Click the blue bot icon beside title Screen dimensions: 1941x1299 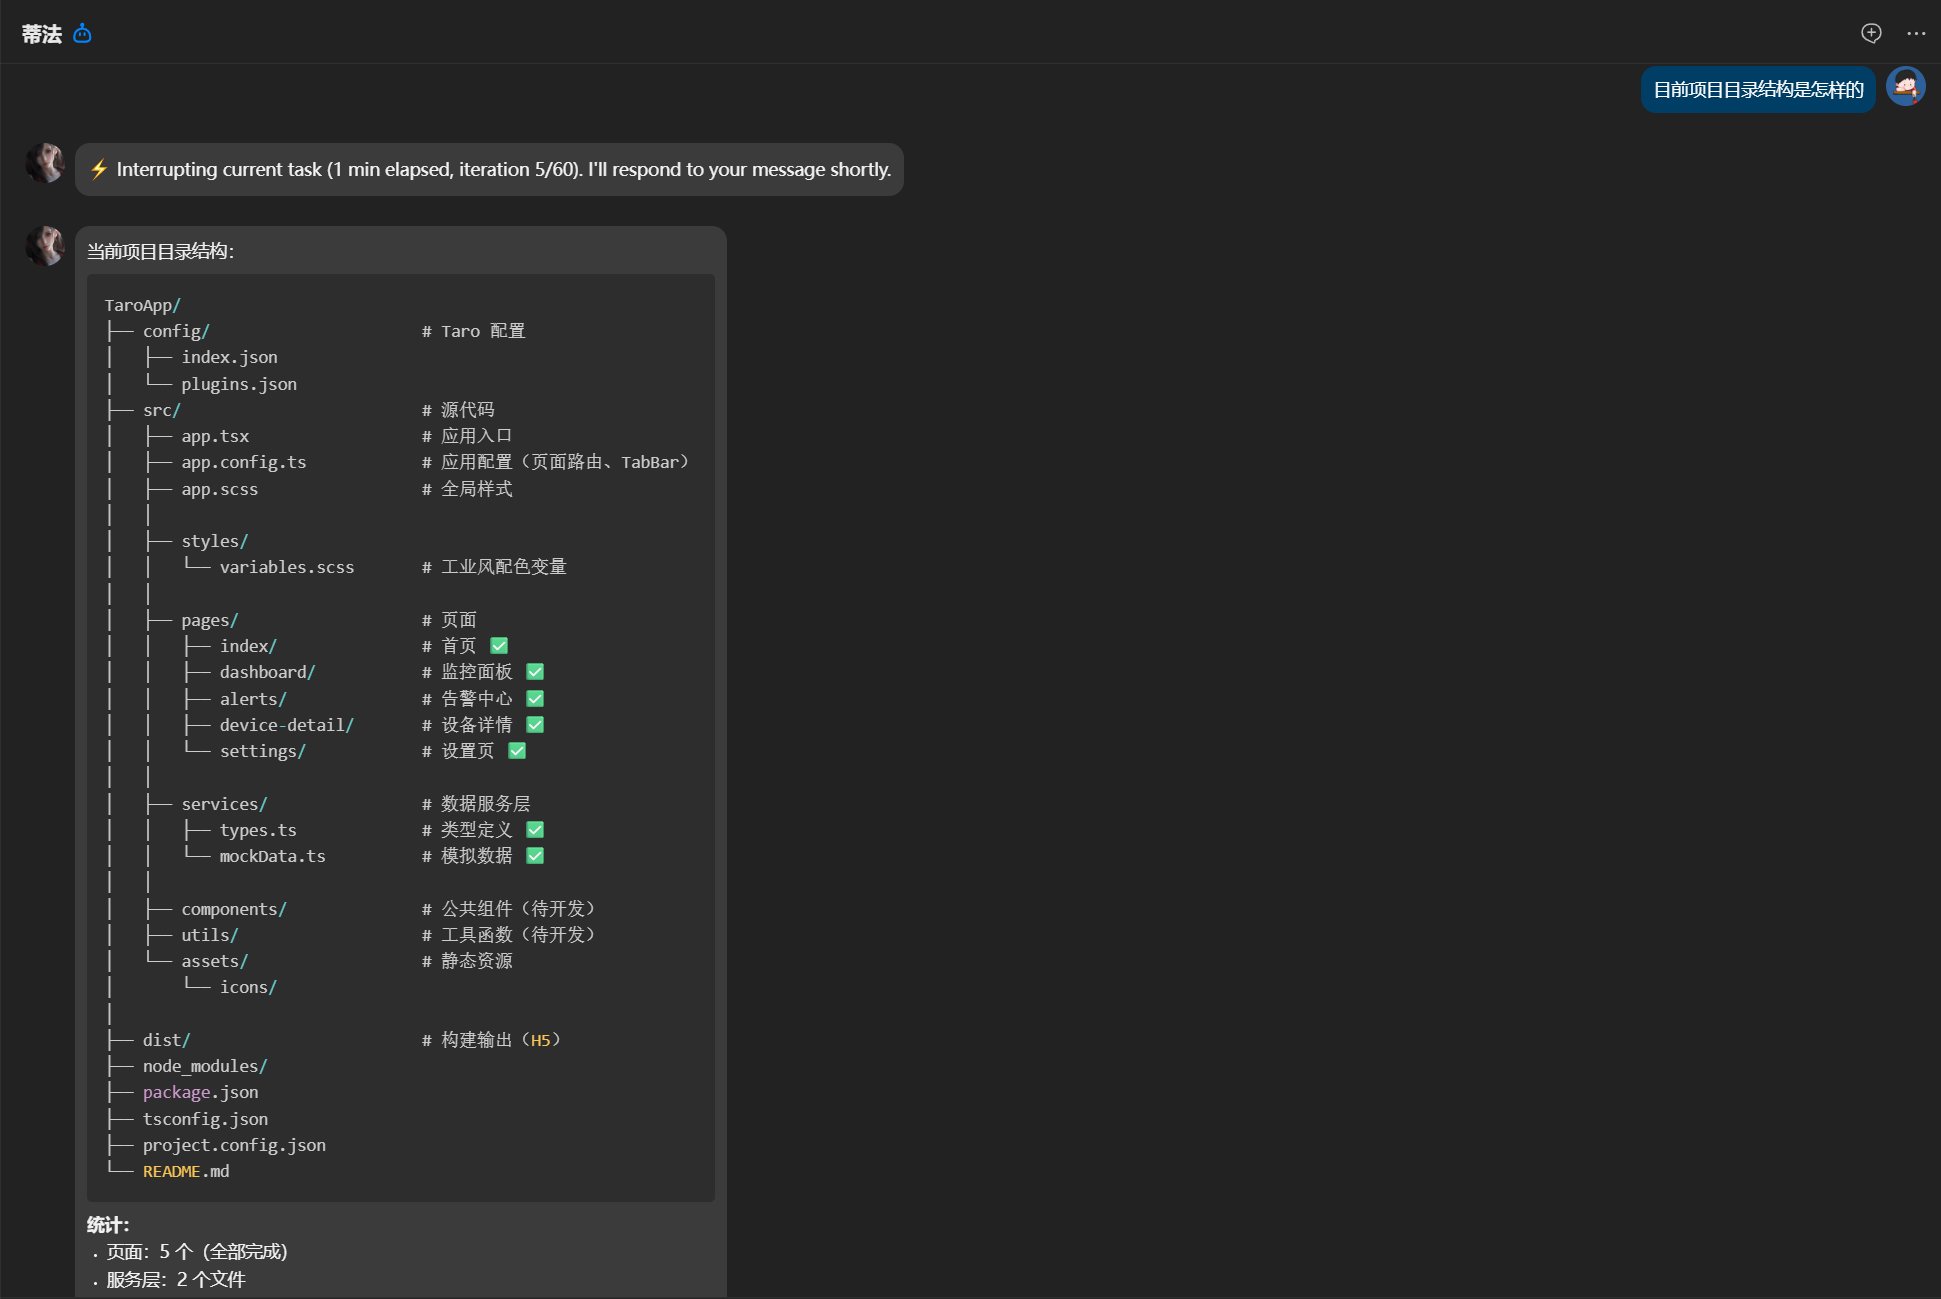coord(83,34)
